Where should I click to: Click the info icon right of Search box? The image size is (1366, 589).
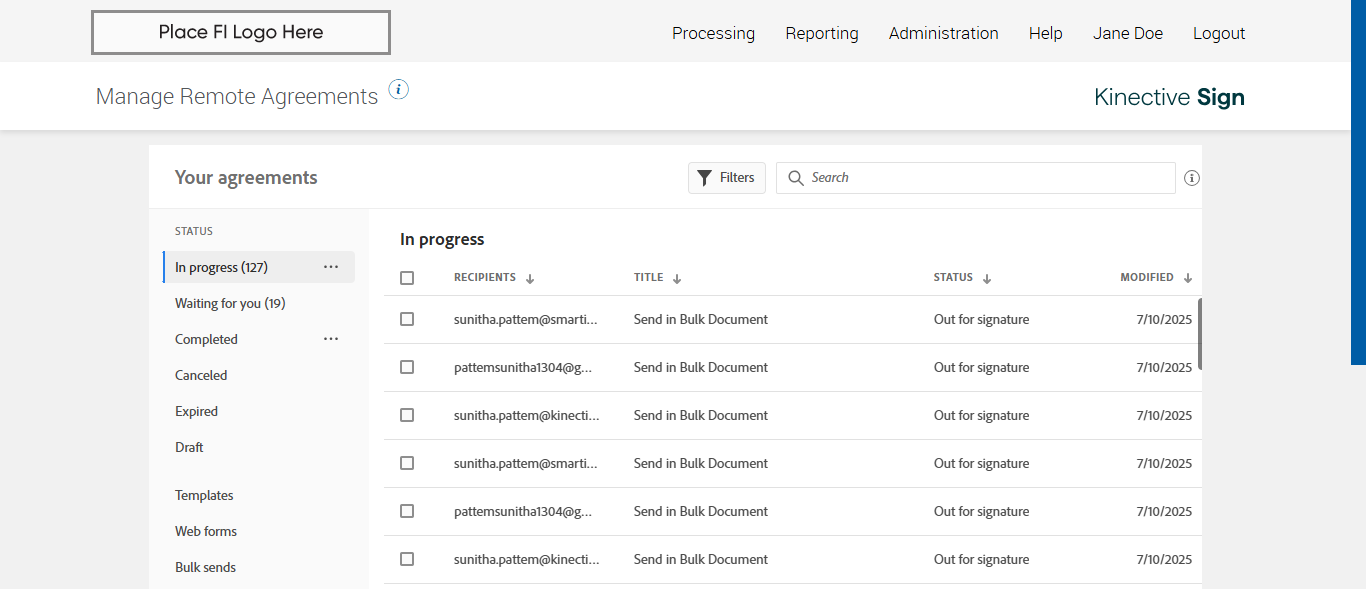[x=1191, y=178]
